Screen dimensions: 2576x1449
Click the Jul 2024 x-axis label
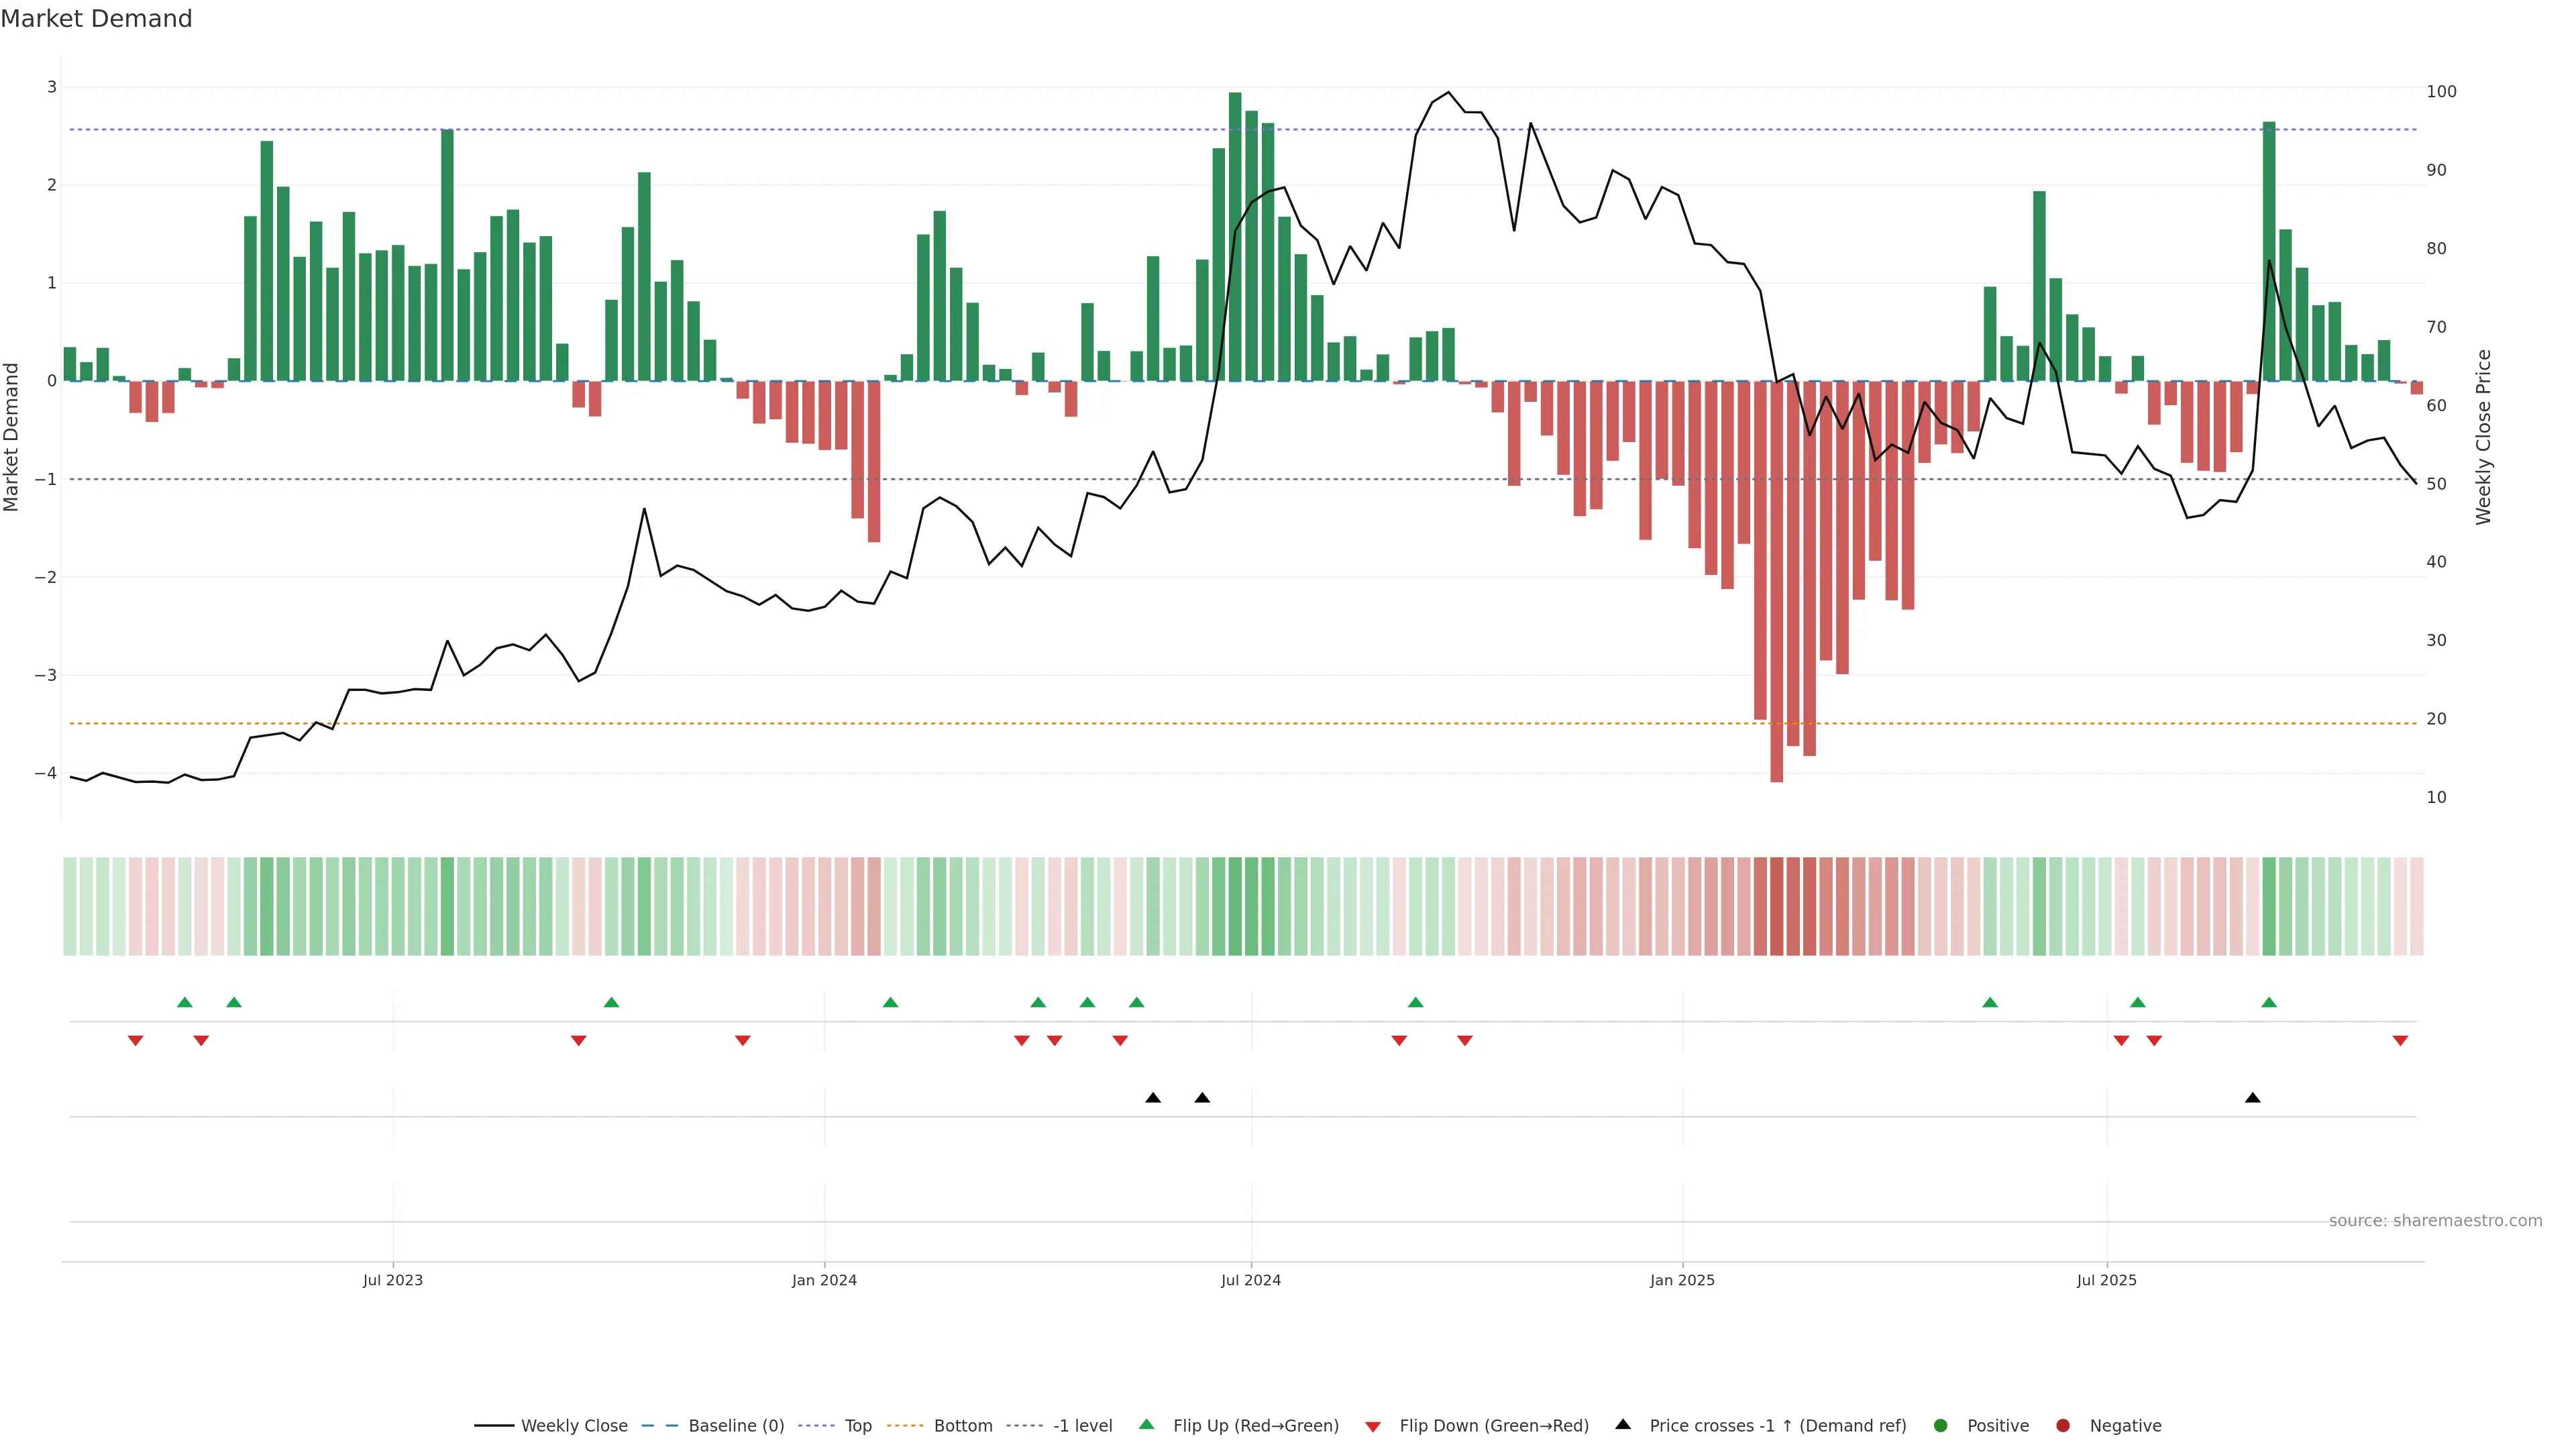pyautogui.click(x=1250, y=1280)
